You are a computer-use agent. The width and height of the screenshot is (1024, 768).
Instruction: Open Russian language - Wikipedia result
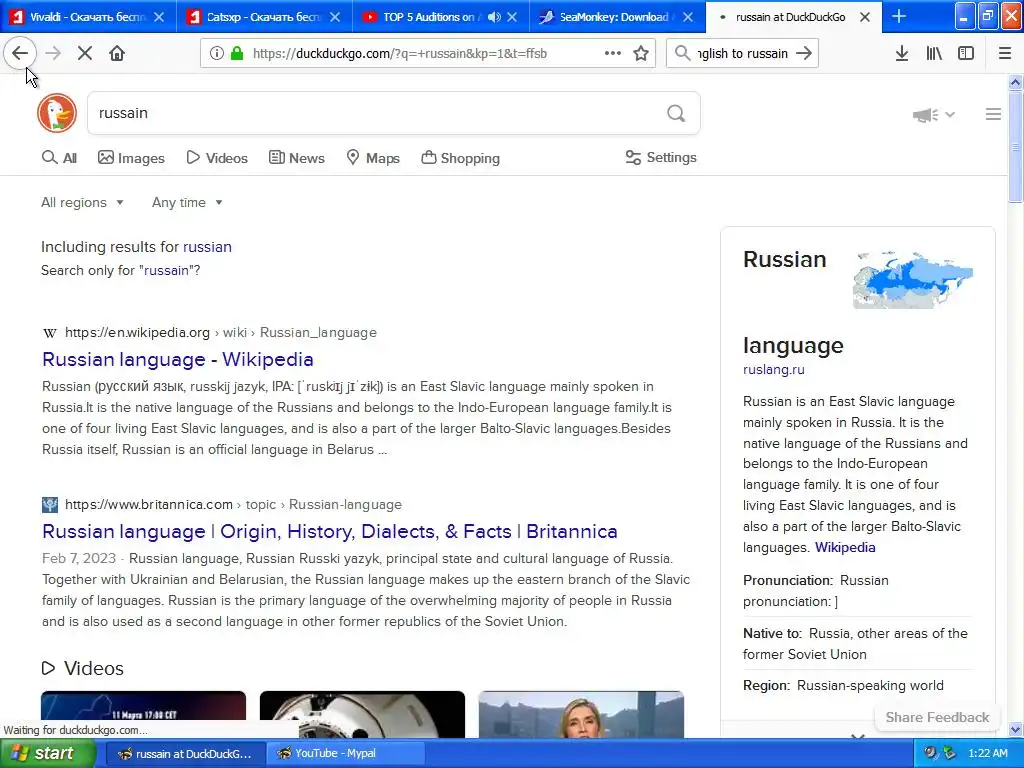coord(178,359)
